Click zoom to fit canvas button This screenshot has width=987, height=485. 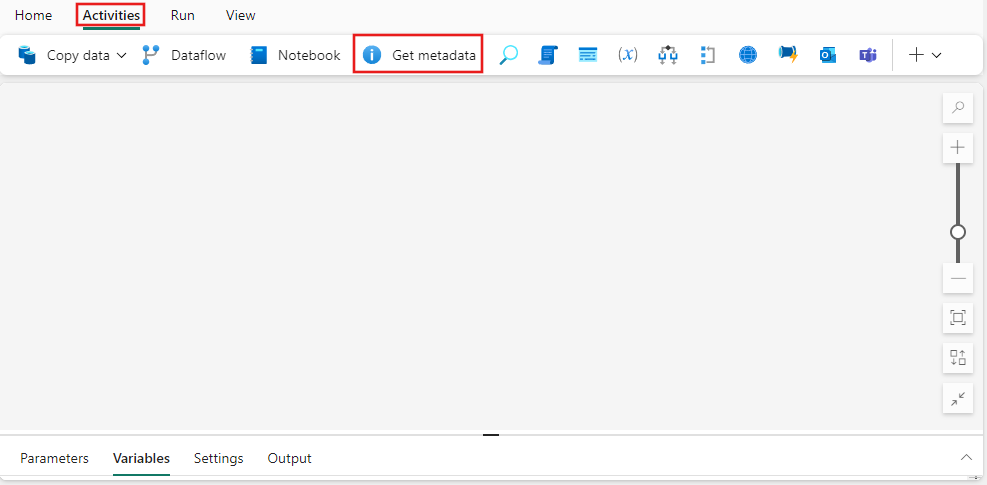point(958,318)
